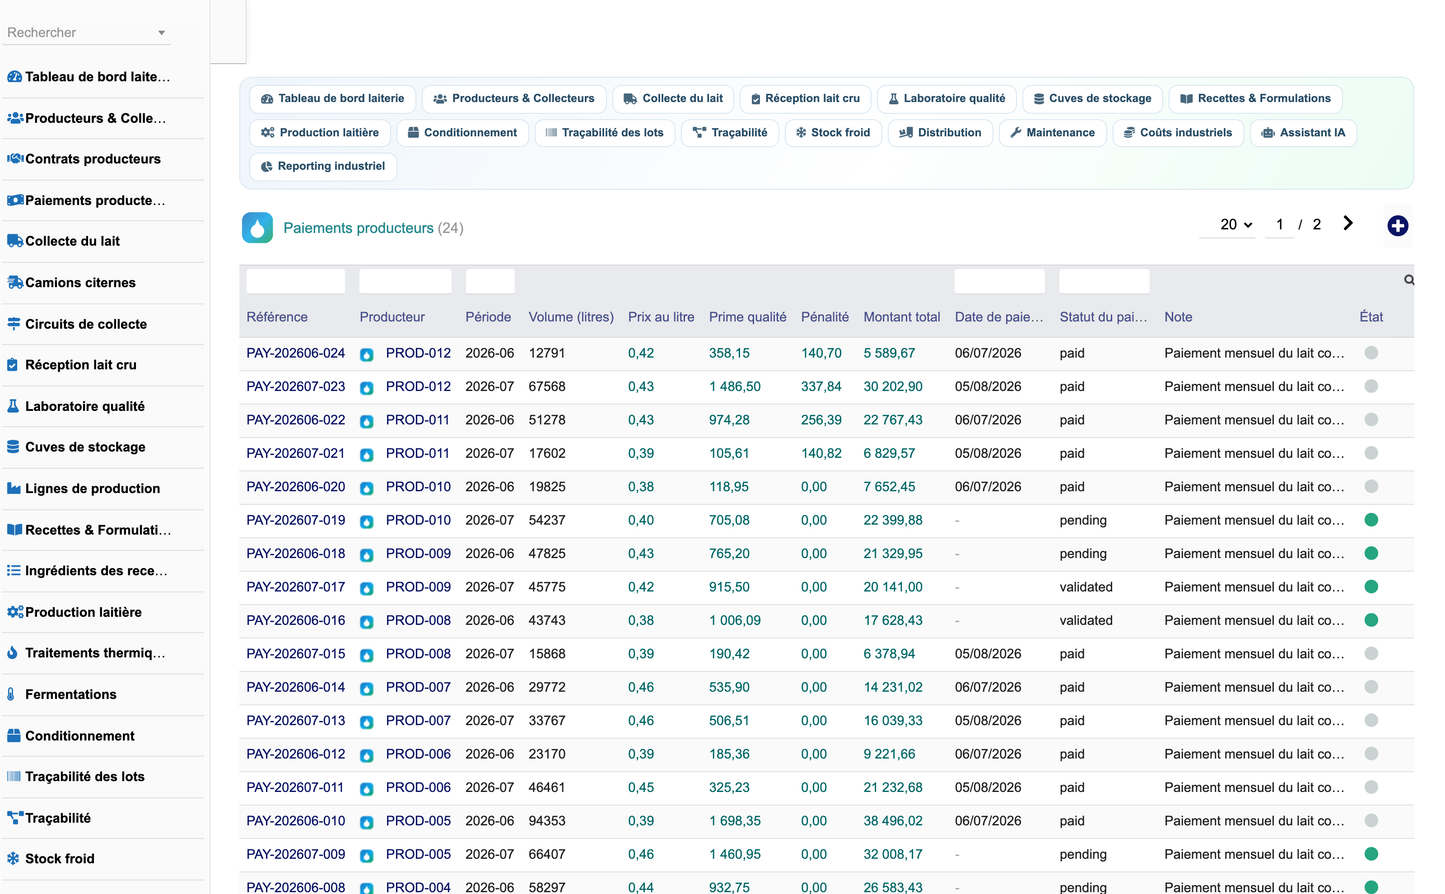Screen dimensions: 1445x894
Task: Click the pending status in row PAY-202606-018
Action: pos(1083,553)
